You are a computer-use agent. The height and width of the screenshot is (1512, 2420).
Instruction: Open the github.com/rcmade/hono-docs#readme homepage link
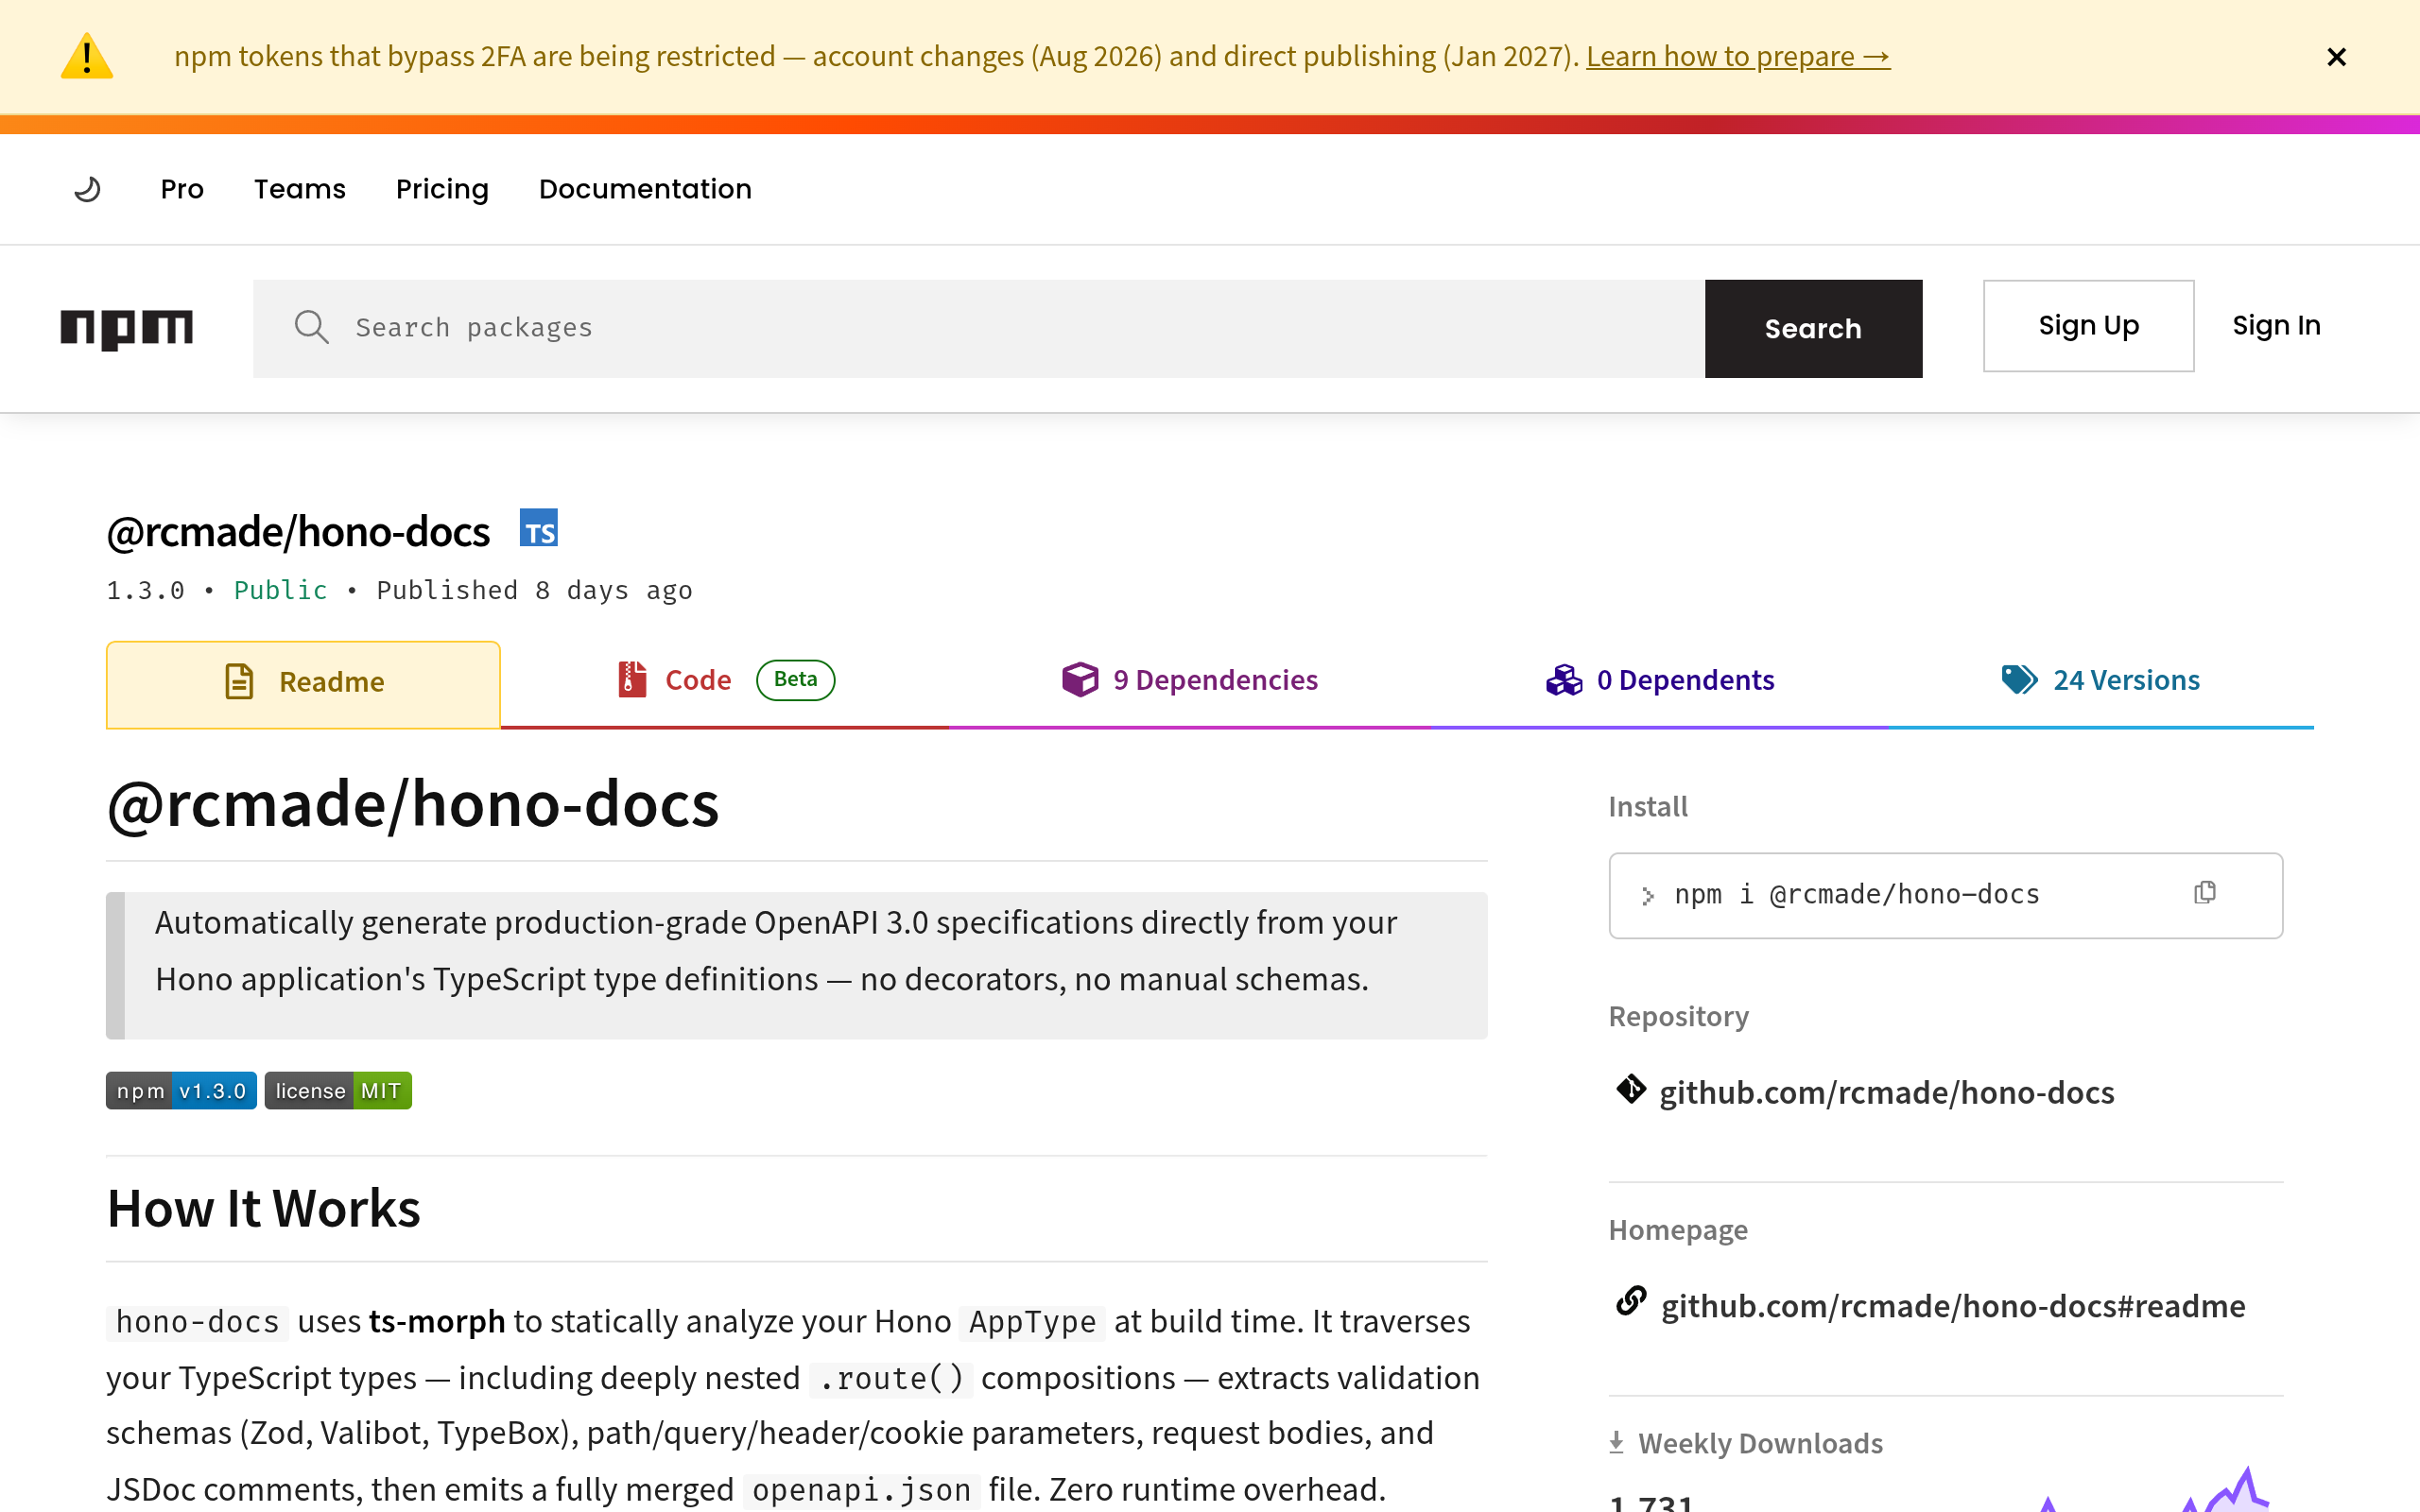(1953, 1307)
